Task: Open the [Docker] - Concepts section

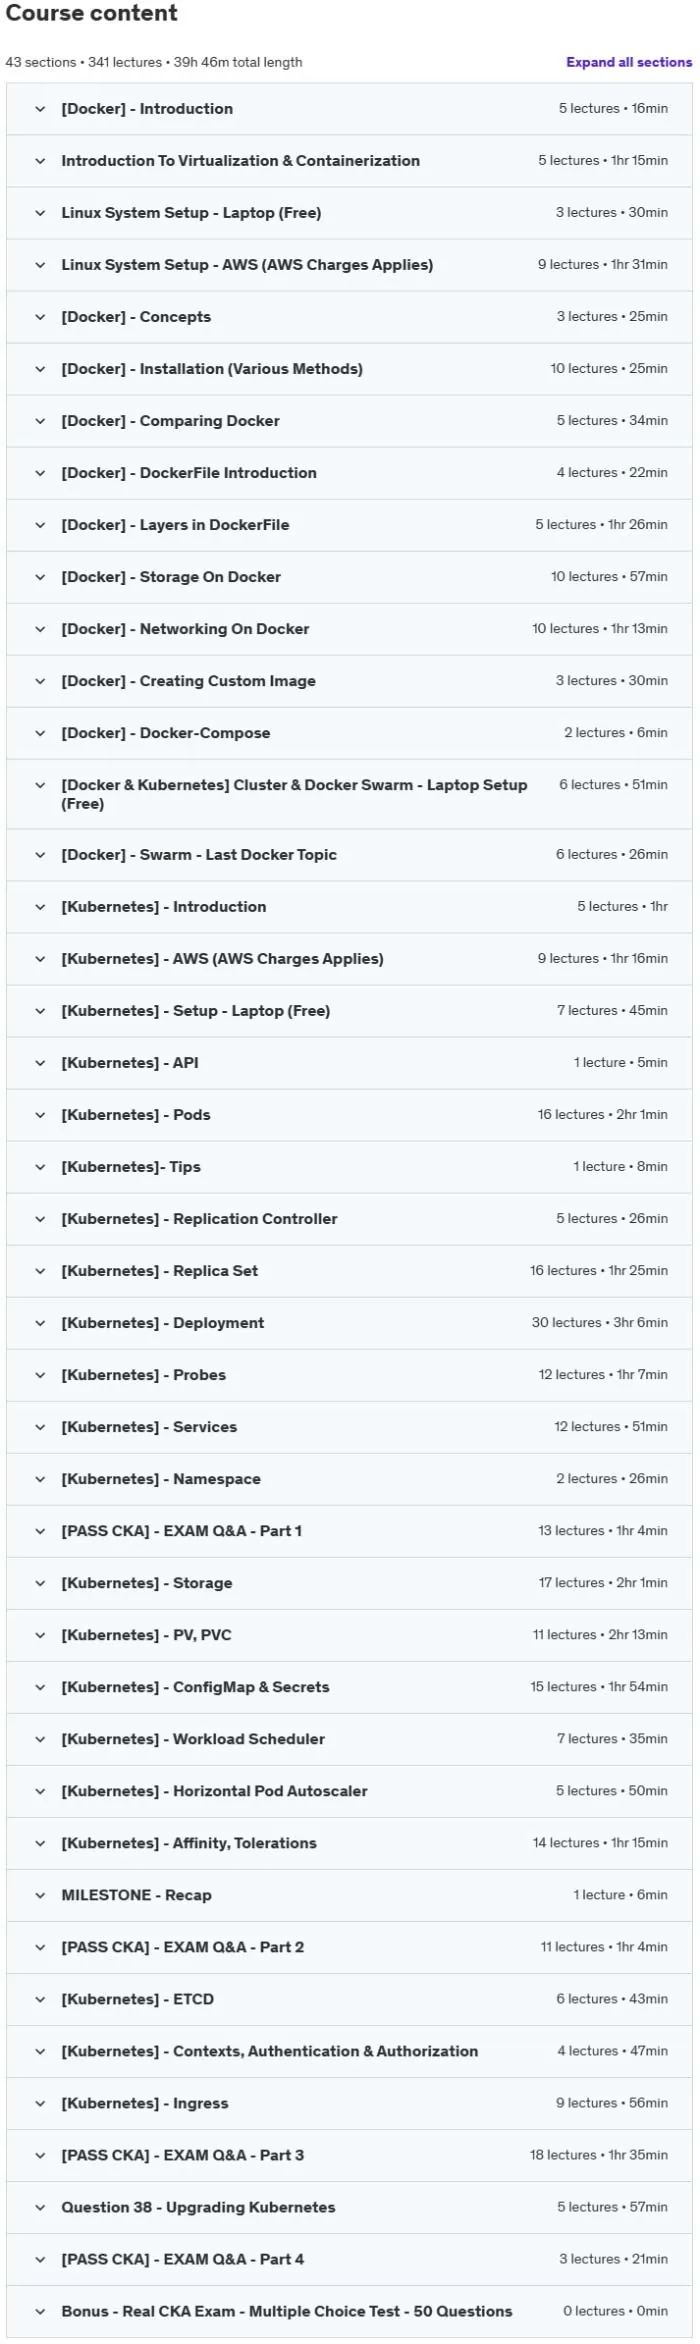Action: pos(349,317)
